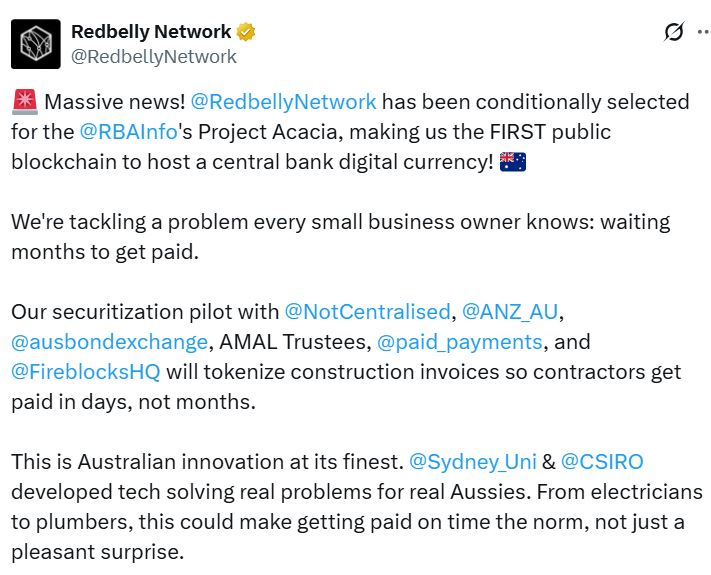Open the @FireblocksHQ mention
The image size is (711, 575).
[85, 372]
